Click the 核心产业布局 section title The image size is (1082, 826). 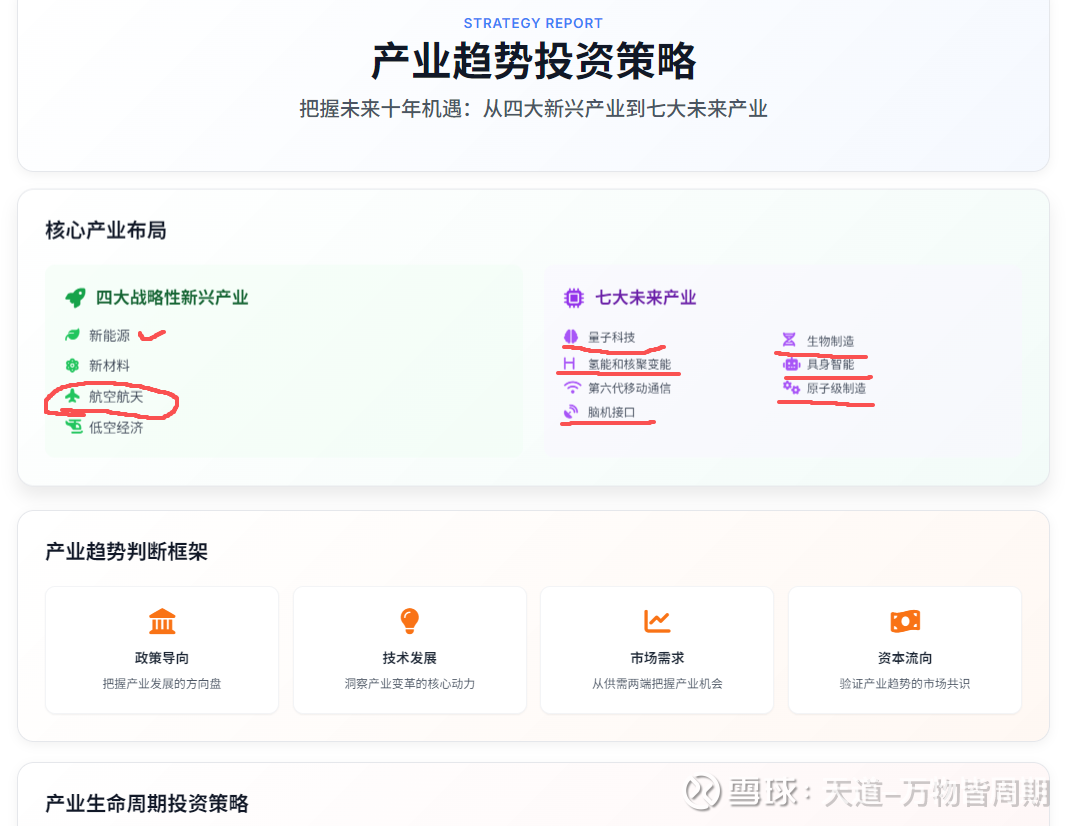pos(106,230)
